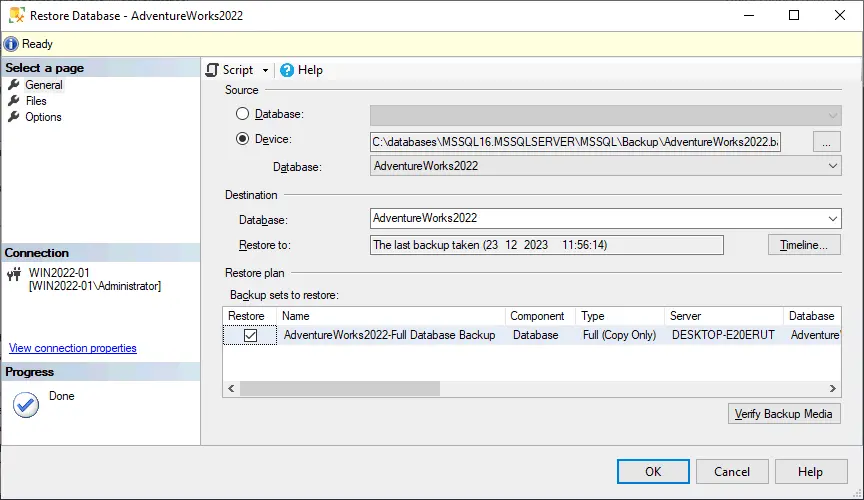Click the Verify Backup Media button
The image size is (864, 500).
[x=784, y=413]
